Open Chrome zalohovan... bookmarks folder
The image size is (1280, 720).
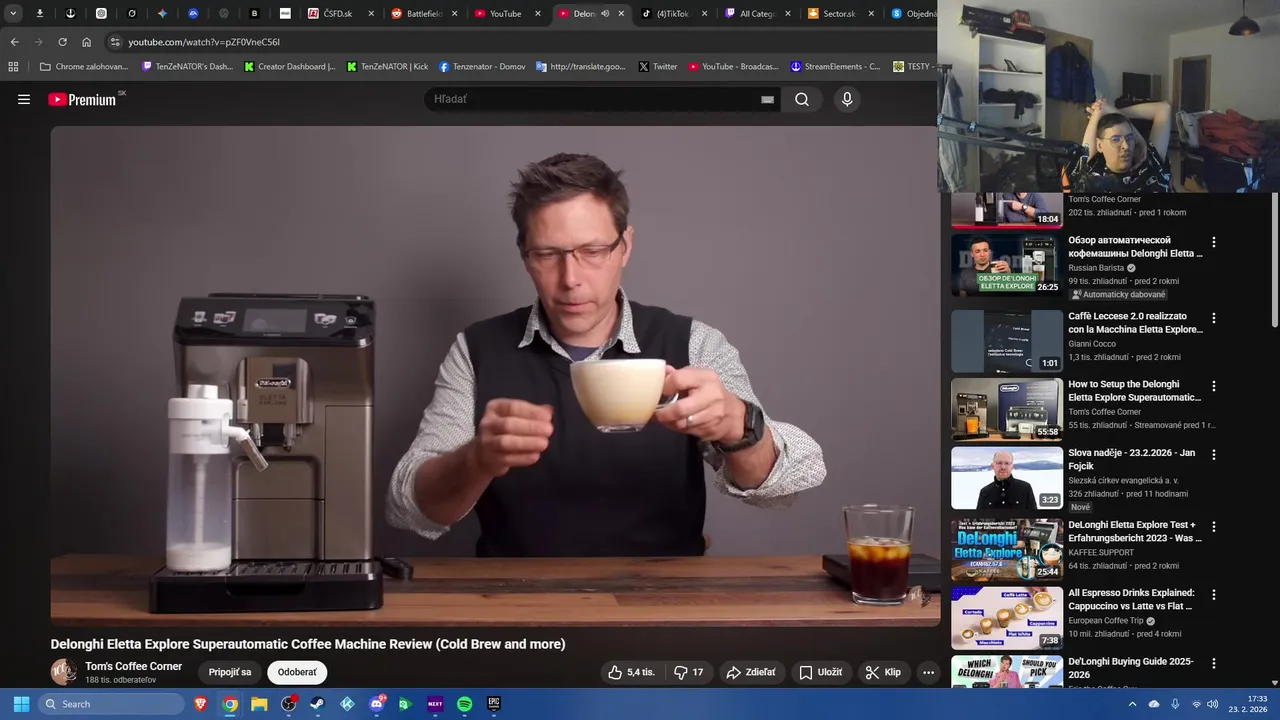point(83,67)
